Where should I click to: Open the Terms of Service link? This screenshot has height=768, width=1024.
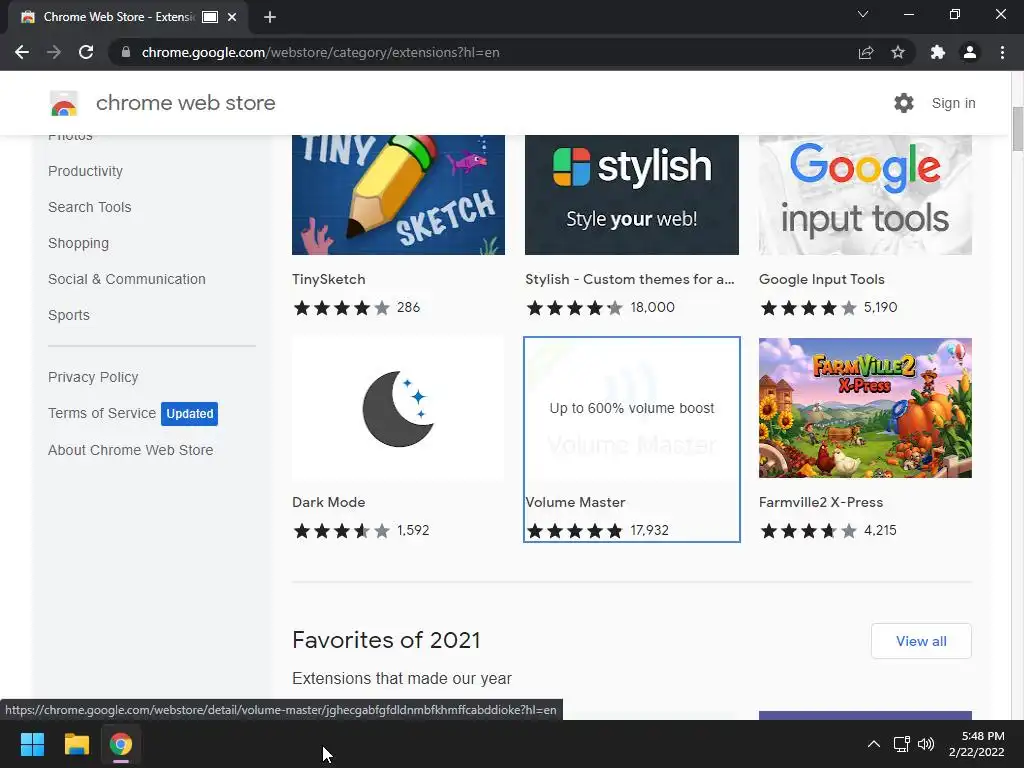pos(102,413)
